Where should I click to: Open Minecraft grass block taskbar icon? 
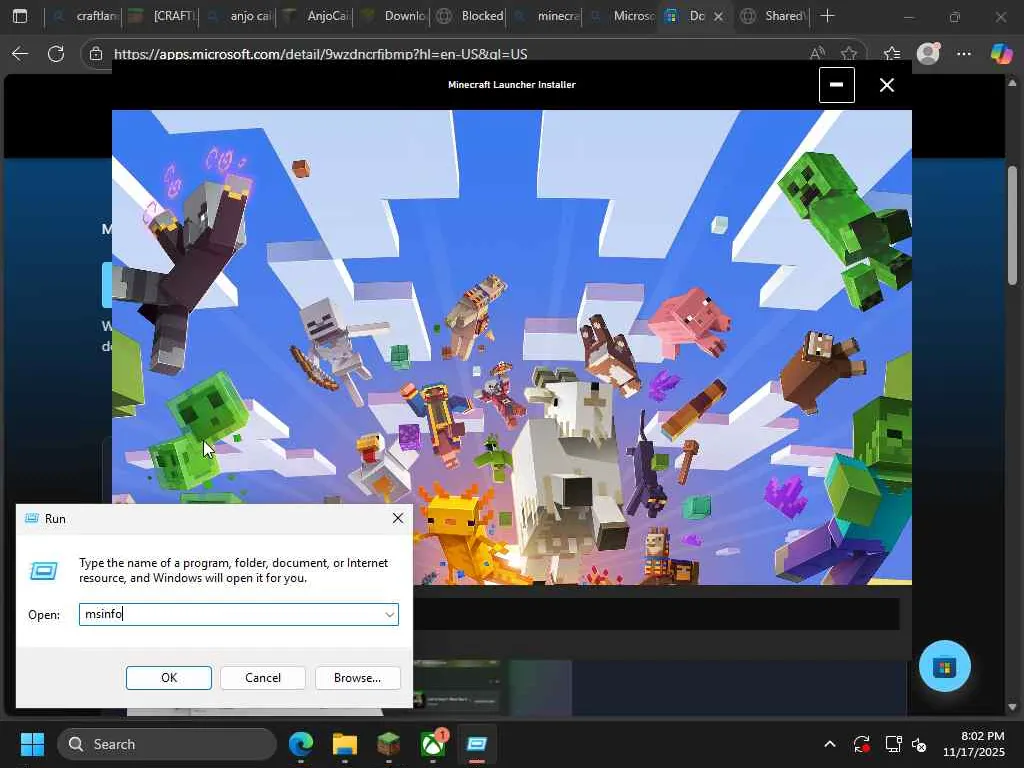tap(389, 744)
